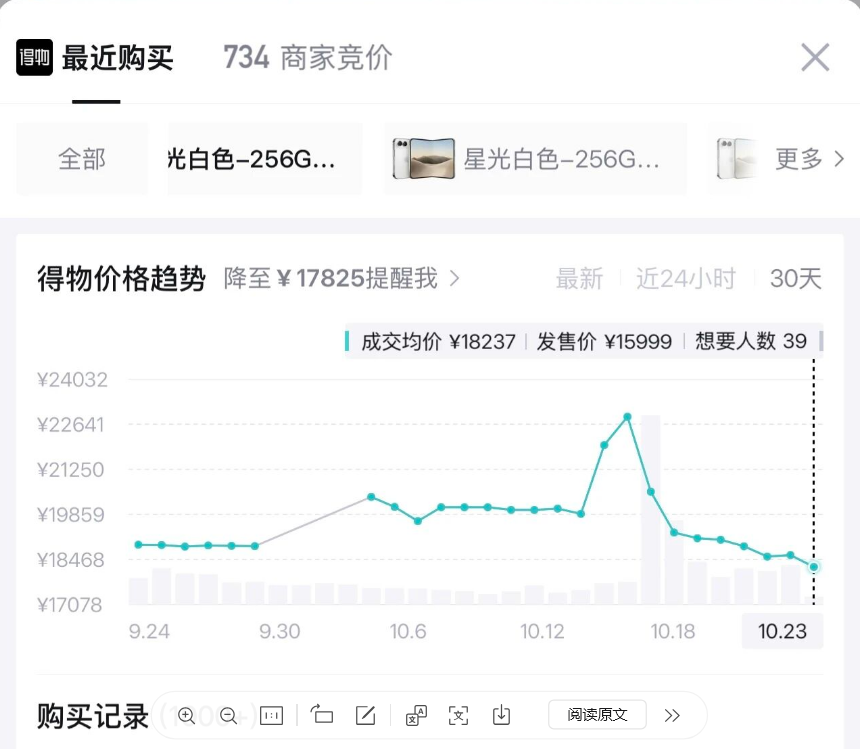Run text recognition OCR icon

[x=459, y=715]
